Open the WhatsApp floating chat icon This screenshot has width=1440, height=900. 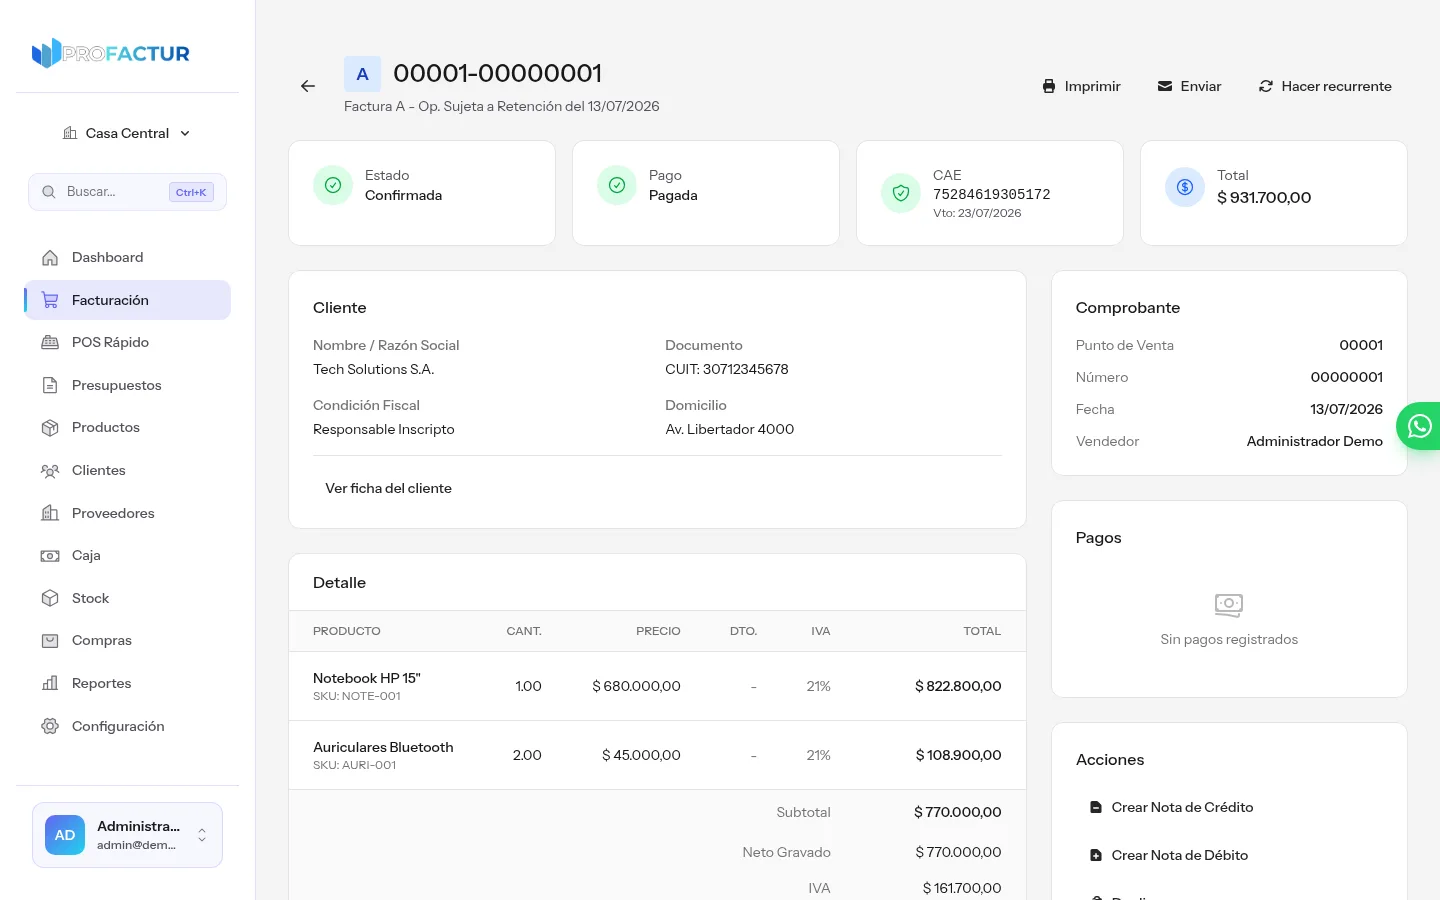(x=1419, y=427)
